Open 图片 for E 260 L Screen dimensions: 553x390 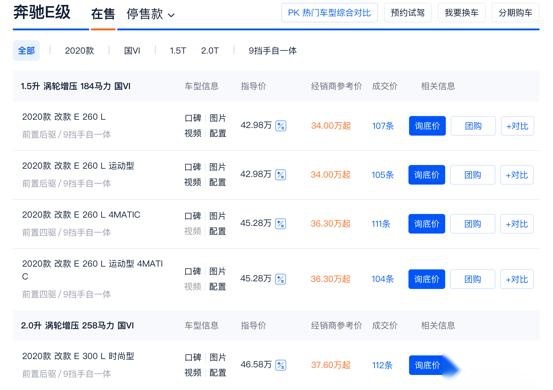coord(217,118)
